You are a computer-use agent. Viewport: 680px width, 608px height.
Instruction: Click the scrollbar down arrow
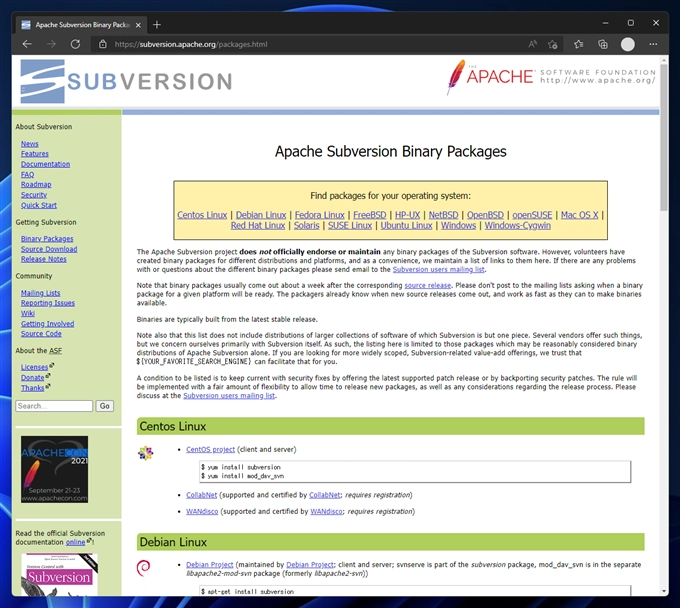pos(664,592)
